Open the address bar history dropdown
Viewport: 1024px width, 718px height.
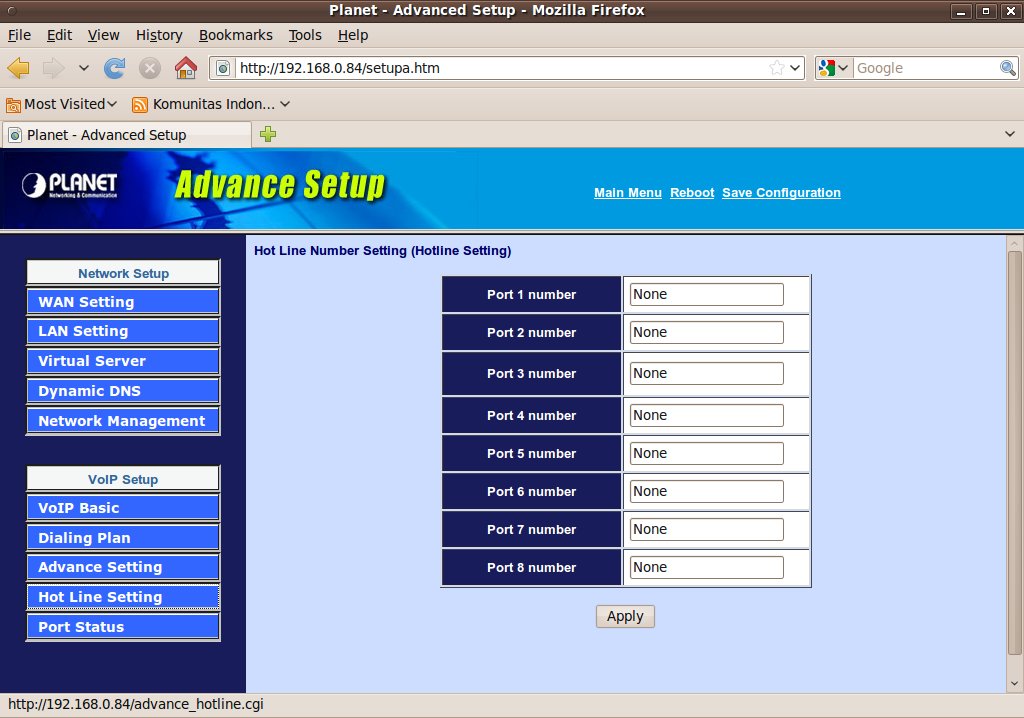tap(795, 68)
